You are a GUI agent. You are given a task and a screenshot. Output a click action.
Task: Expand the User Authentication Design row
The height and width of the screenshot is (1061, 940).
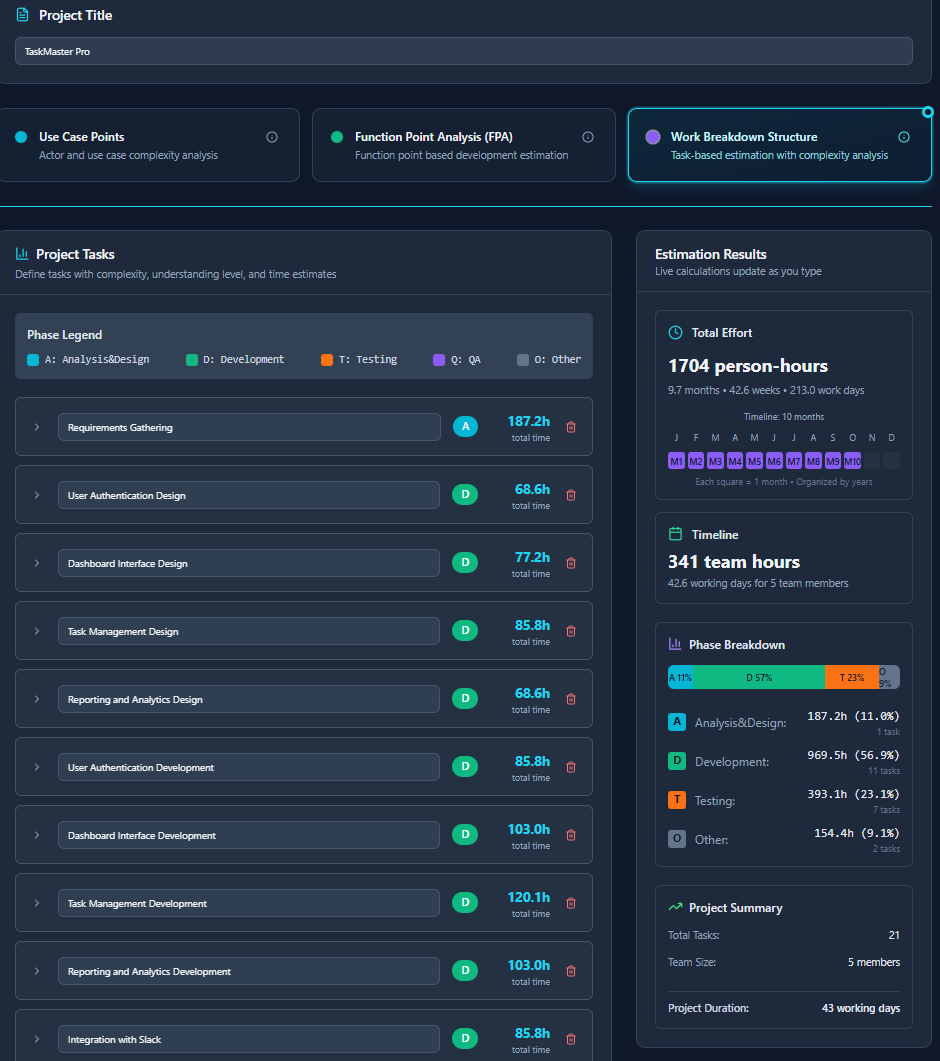coord(37,495)
